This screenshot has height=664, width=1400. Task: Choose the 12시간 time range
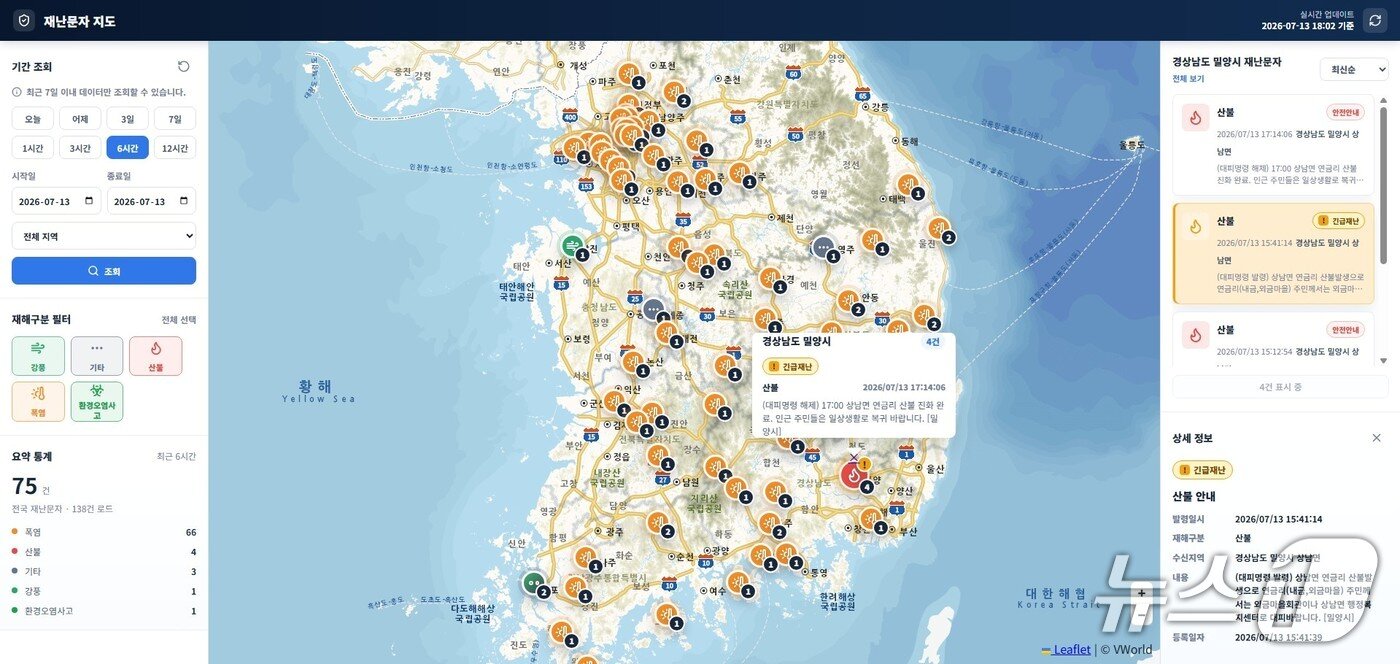[x=175, y=148]
